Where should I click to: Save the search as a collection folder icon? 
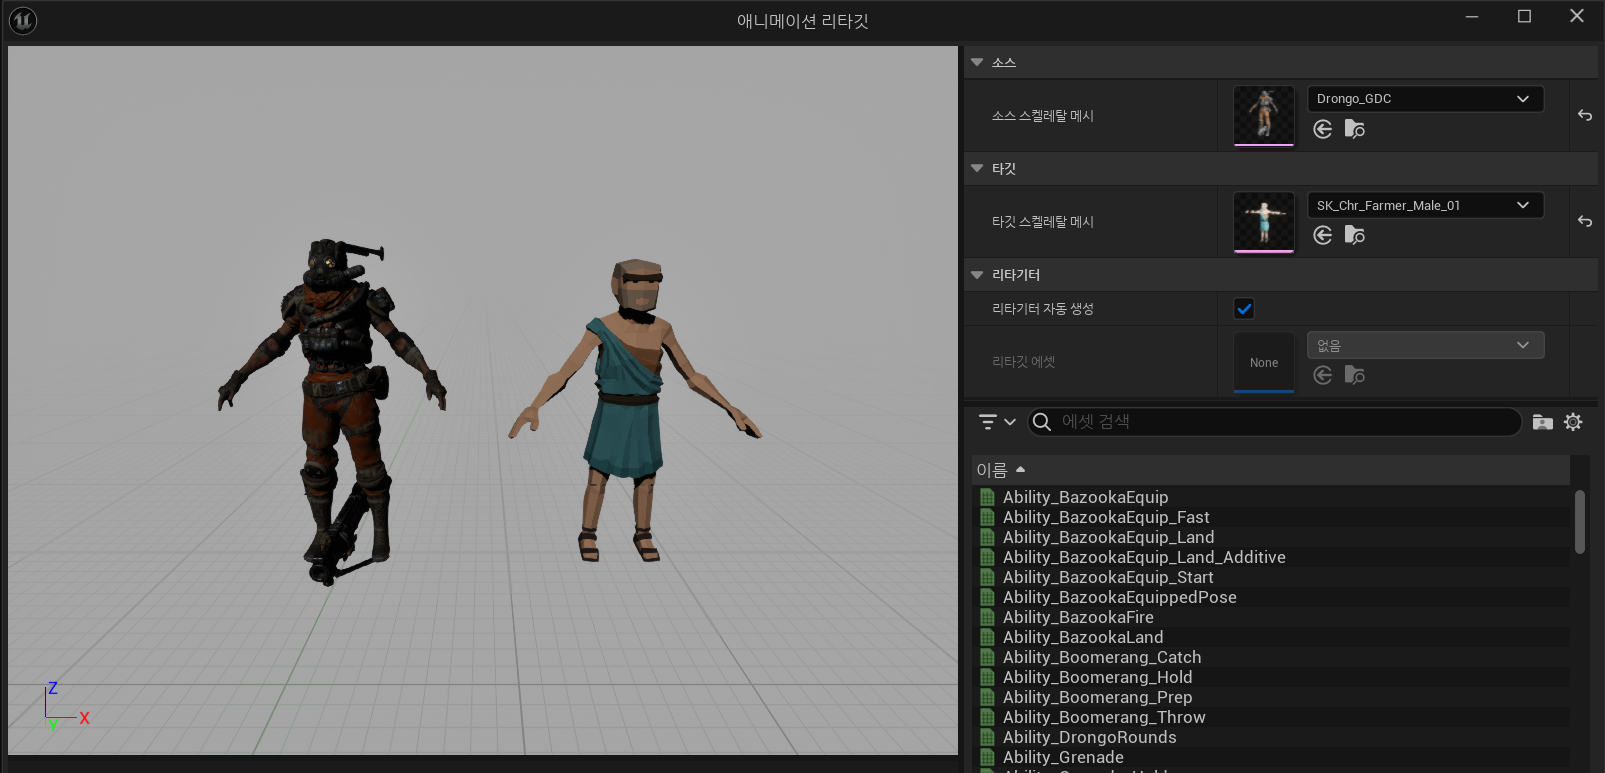[x=1543, y=422]
